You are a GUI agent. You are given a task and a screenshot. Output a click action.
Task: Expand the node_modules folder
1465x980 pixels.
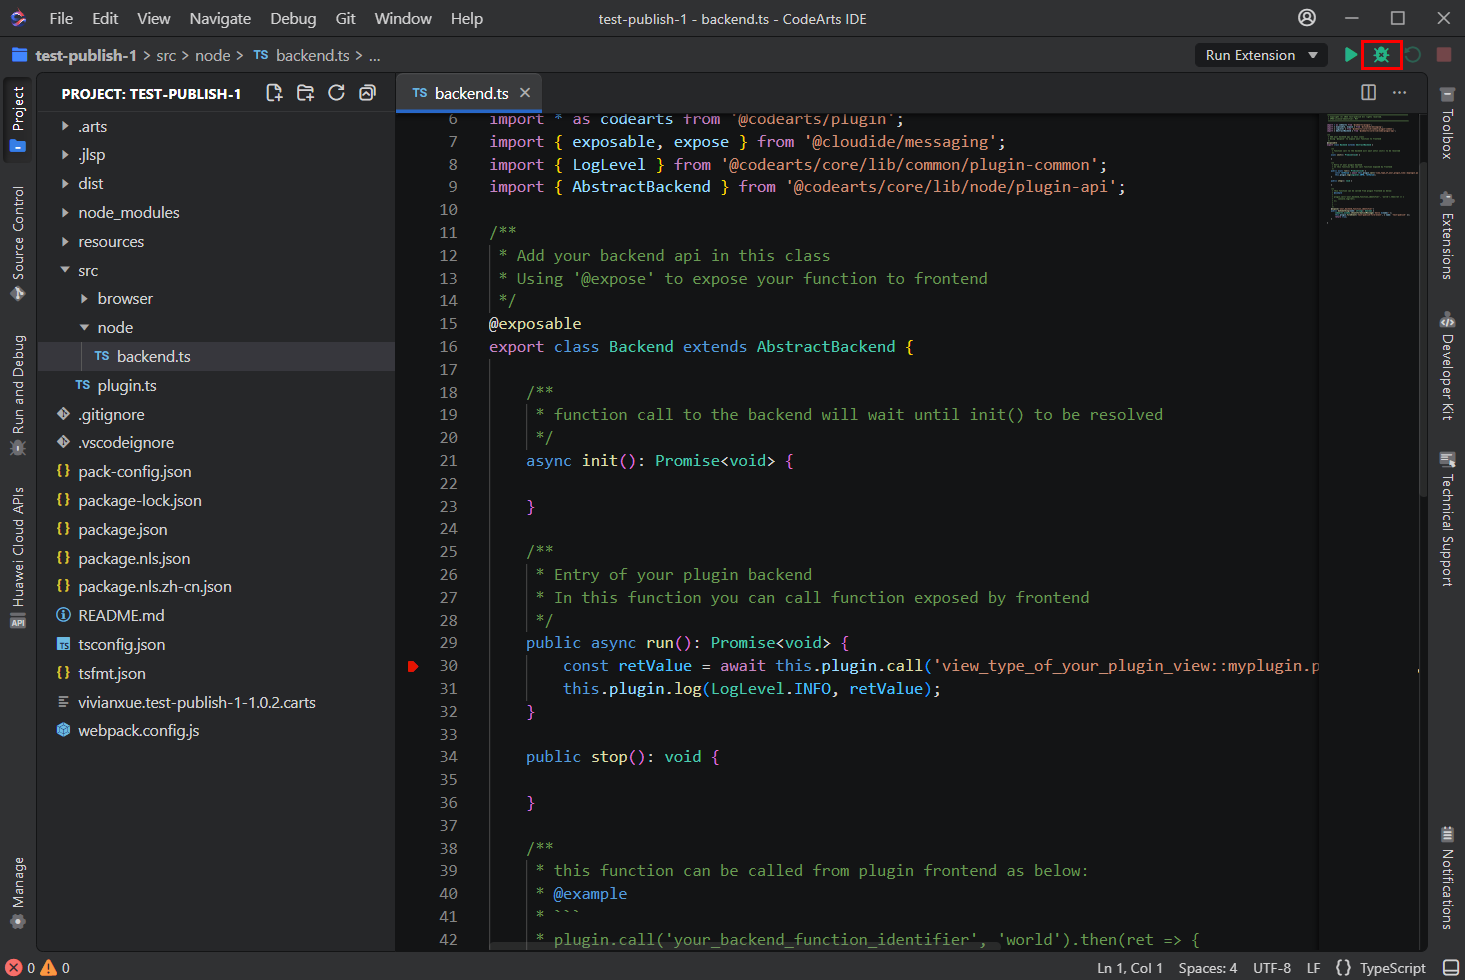[129, 213]
